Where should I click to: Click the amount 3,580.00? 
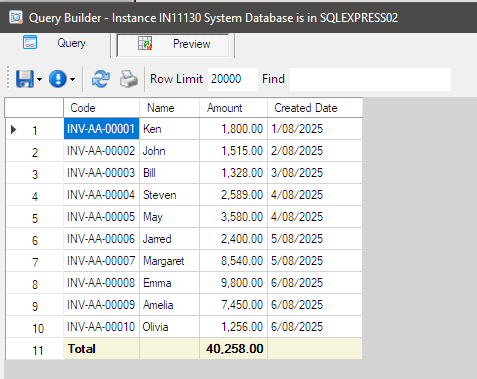pos(233,217)
